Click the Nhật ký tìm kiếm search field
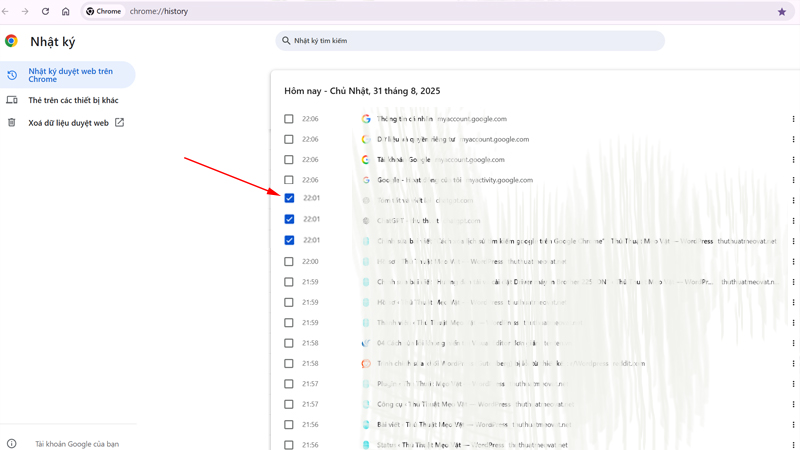Viewport: 800px width, 450px height. (470, 41)
